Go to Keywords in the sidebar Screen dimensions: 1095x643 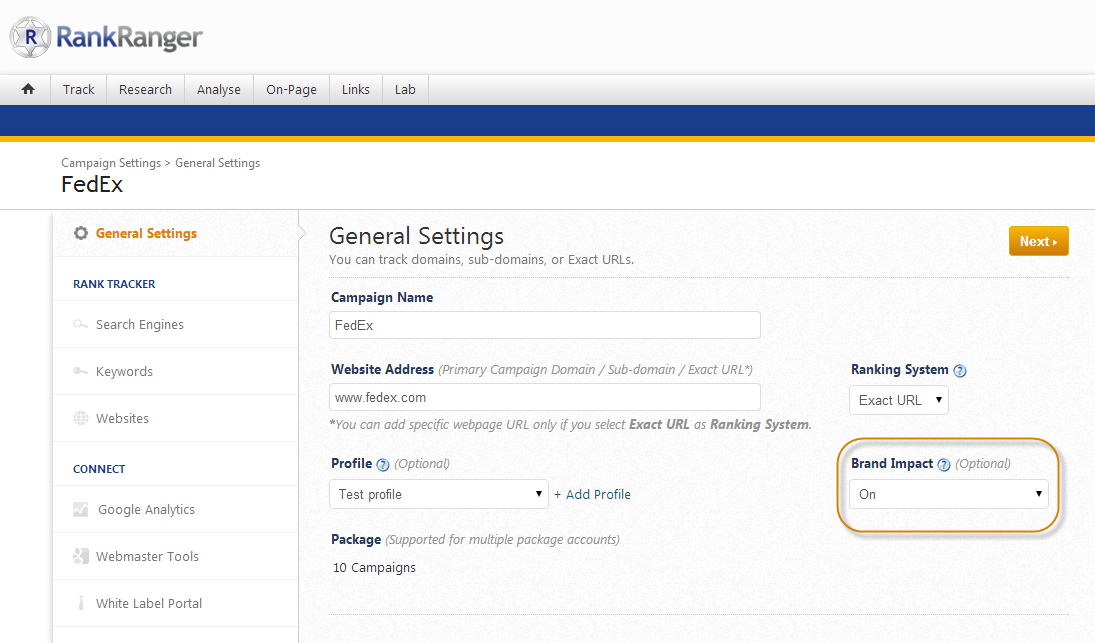[x=124, y=372]
